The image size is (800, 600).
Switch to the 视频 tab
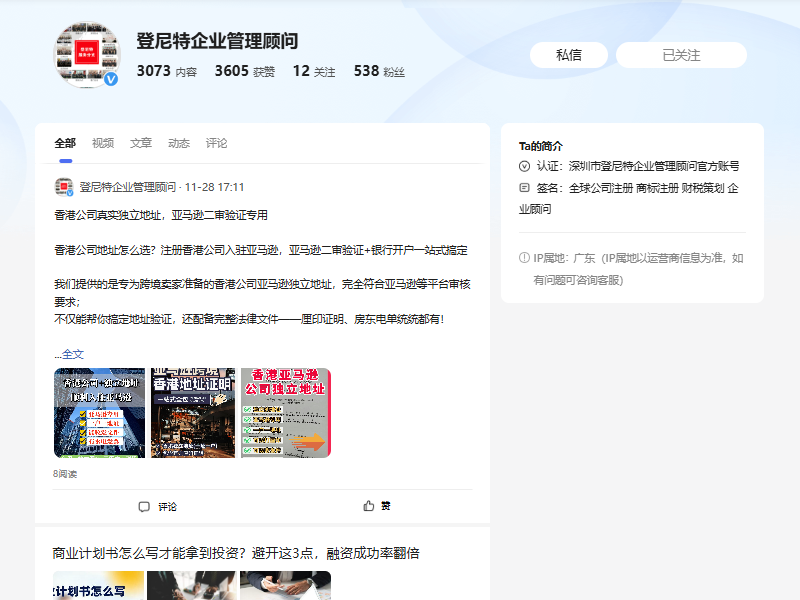coord(102,143)
